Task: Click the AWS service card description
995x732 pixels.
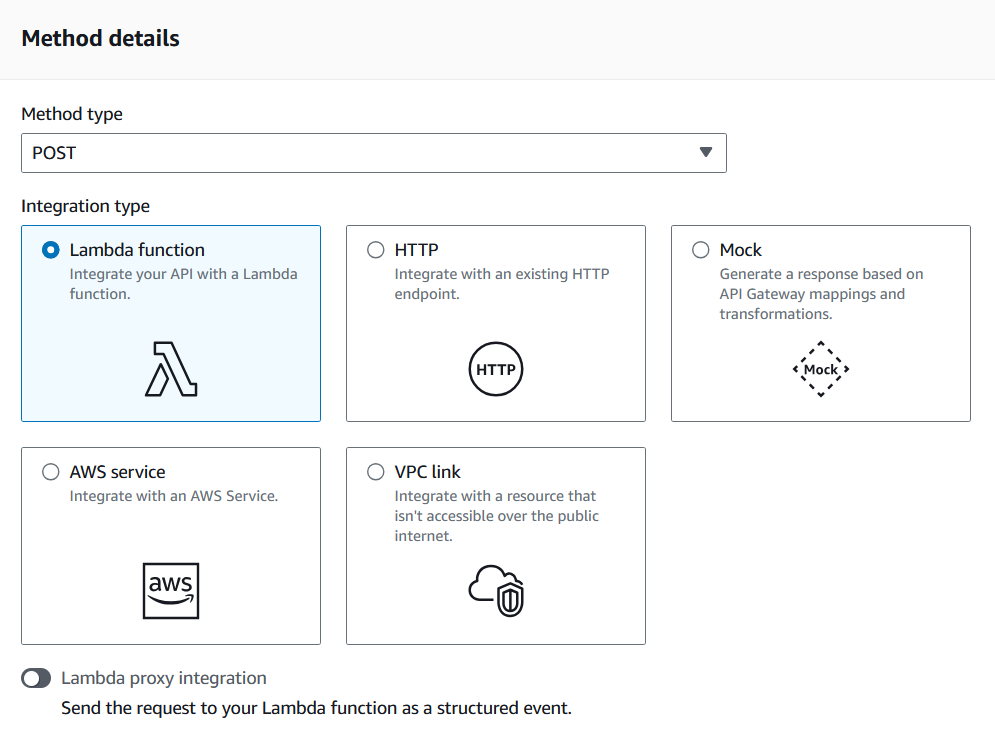Action: 173,496
